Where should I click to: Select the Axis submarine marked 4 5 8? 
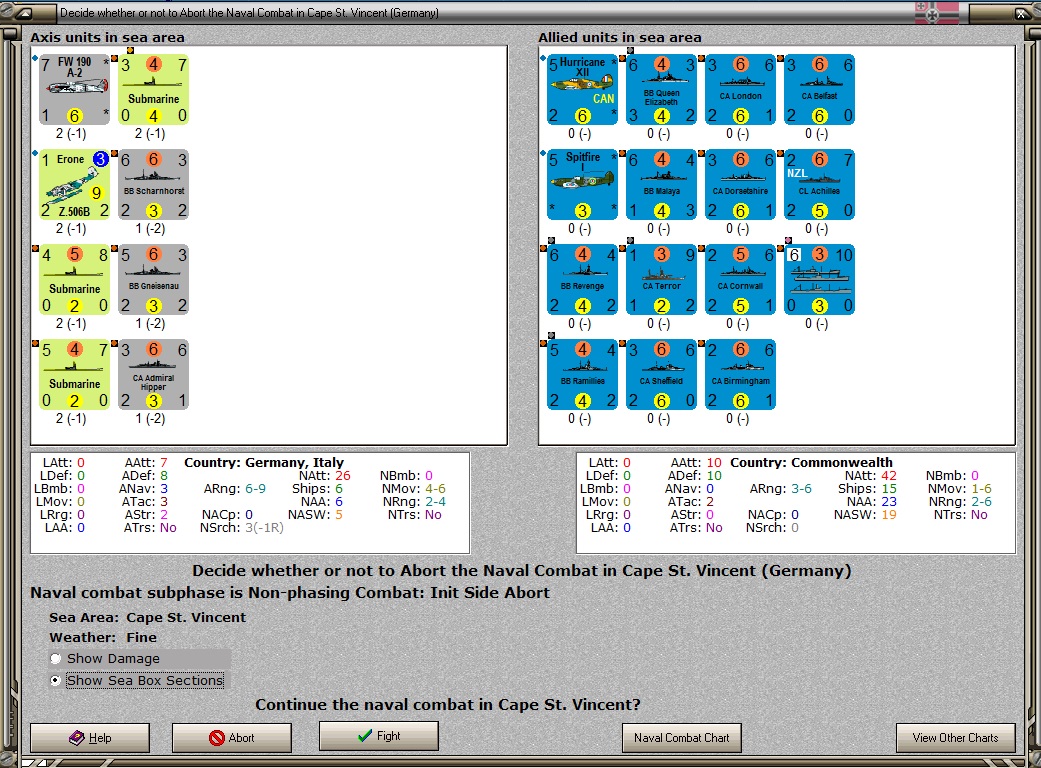(x=74, y=279)
